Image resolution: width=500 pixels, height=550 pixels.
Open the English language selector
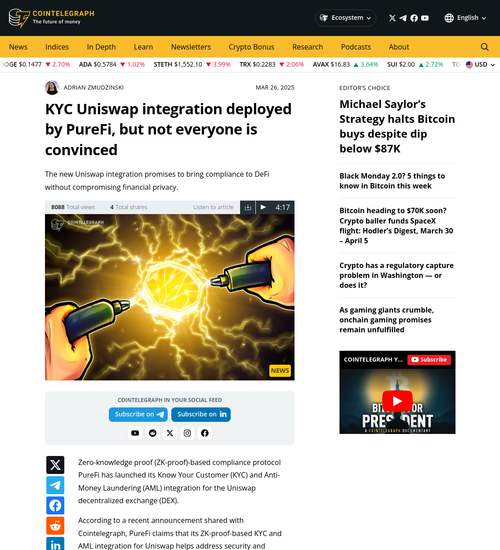[465, 18]
